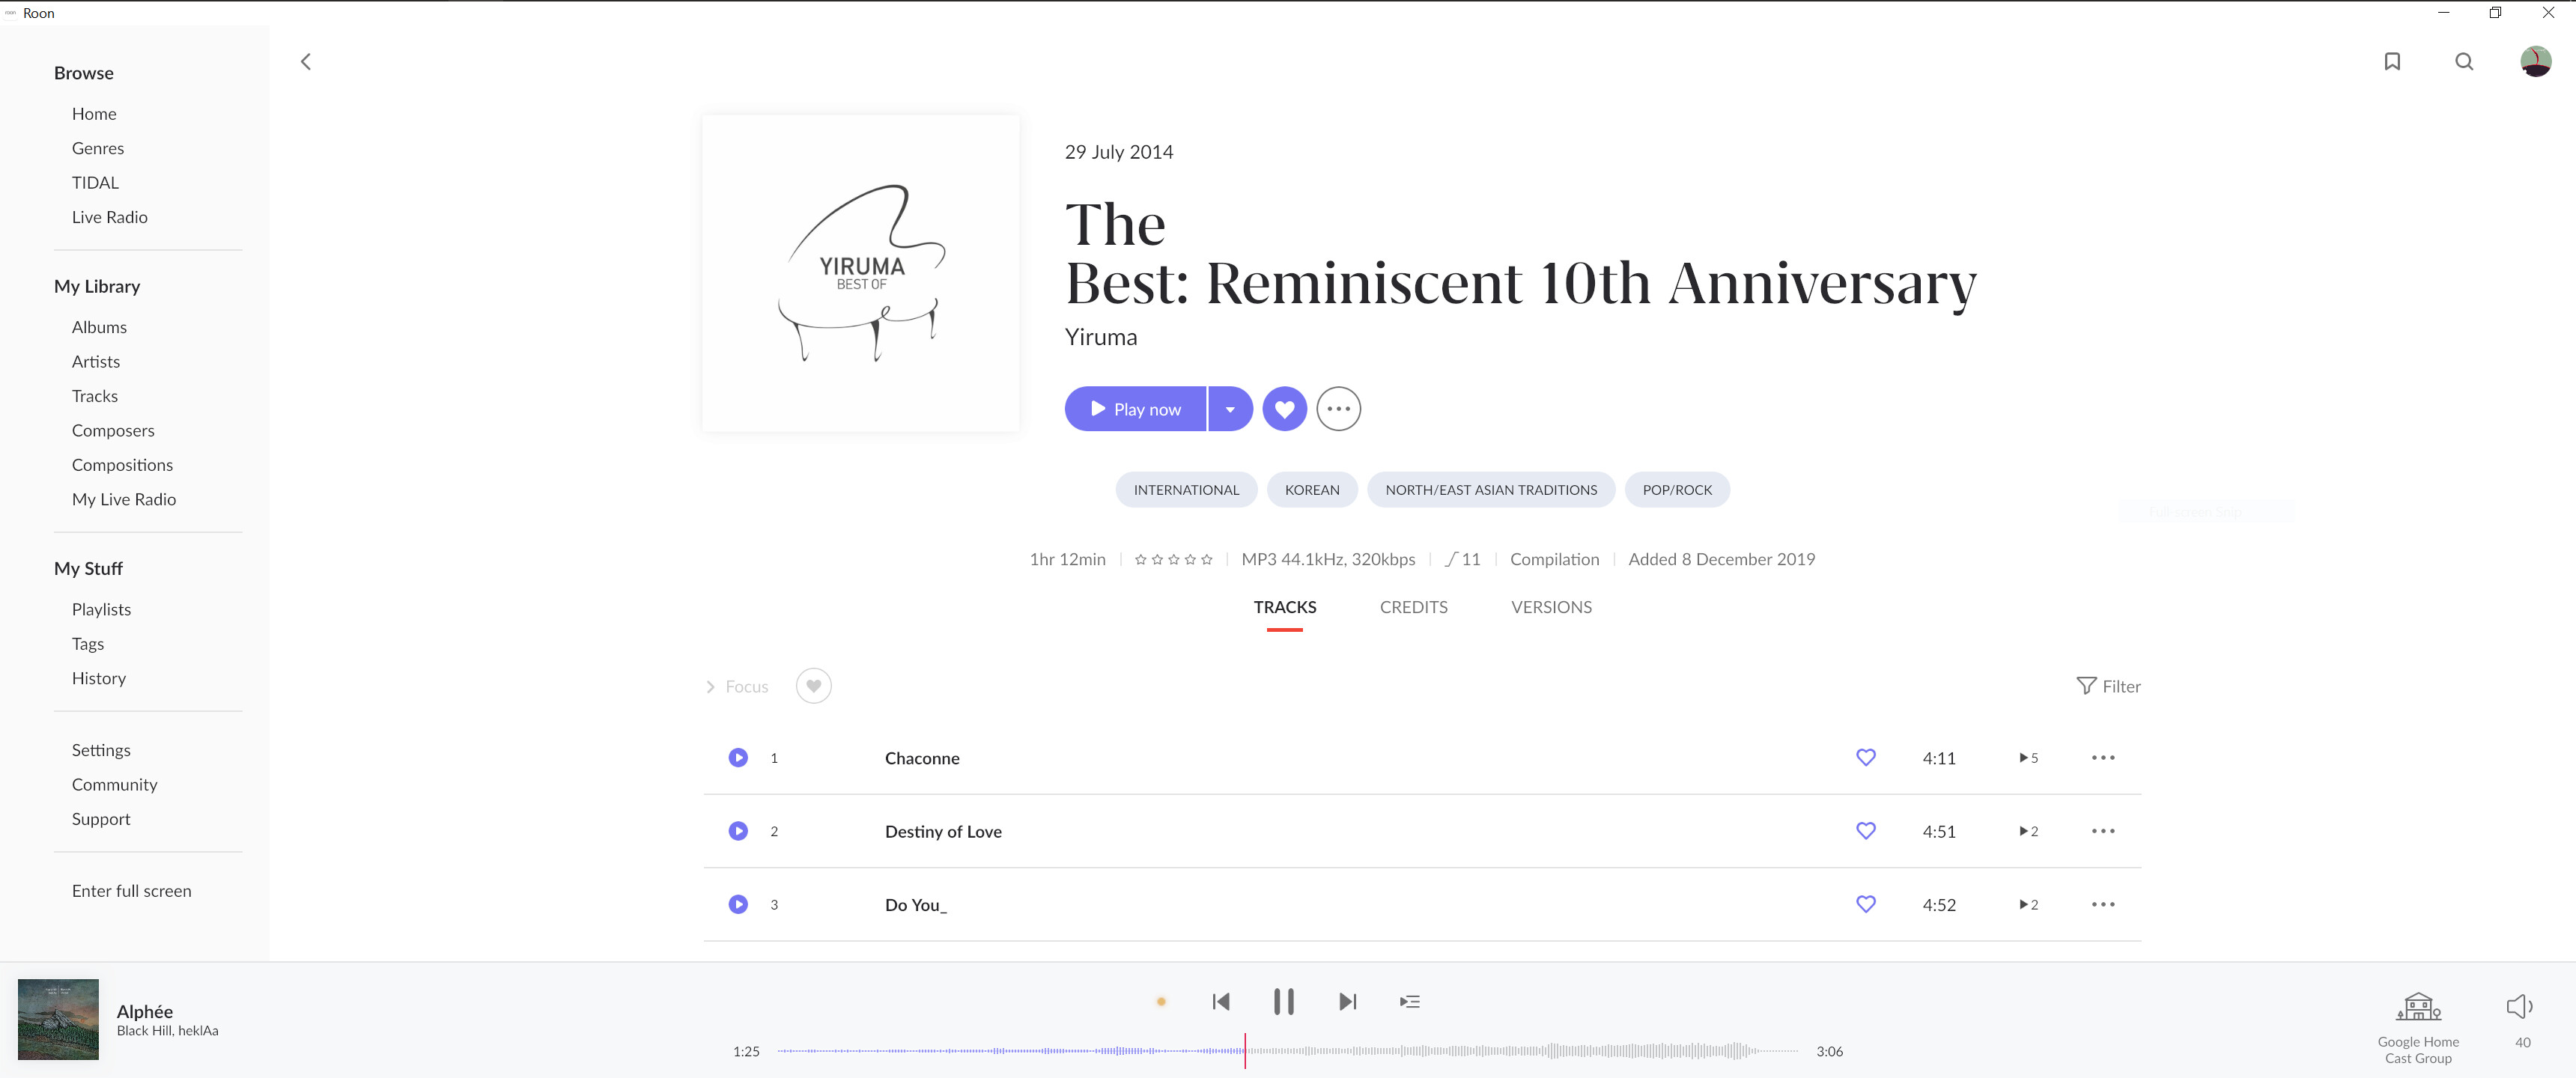The image size is (2576, 1078).
Task: Open the volume speaker icon
Action: pyautogui.click(x=2519, y=1006)
